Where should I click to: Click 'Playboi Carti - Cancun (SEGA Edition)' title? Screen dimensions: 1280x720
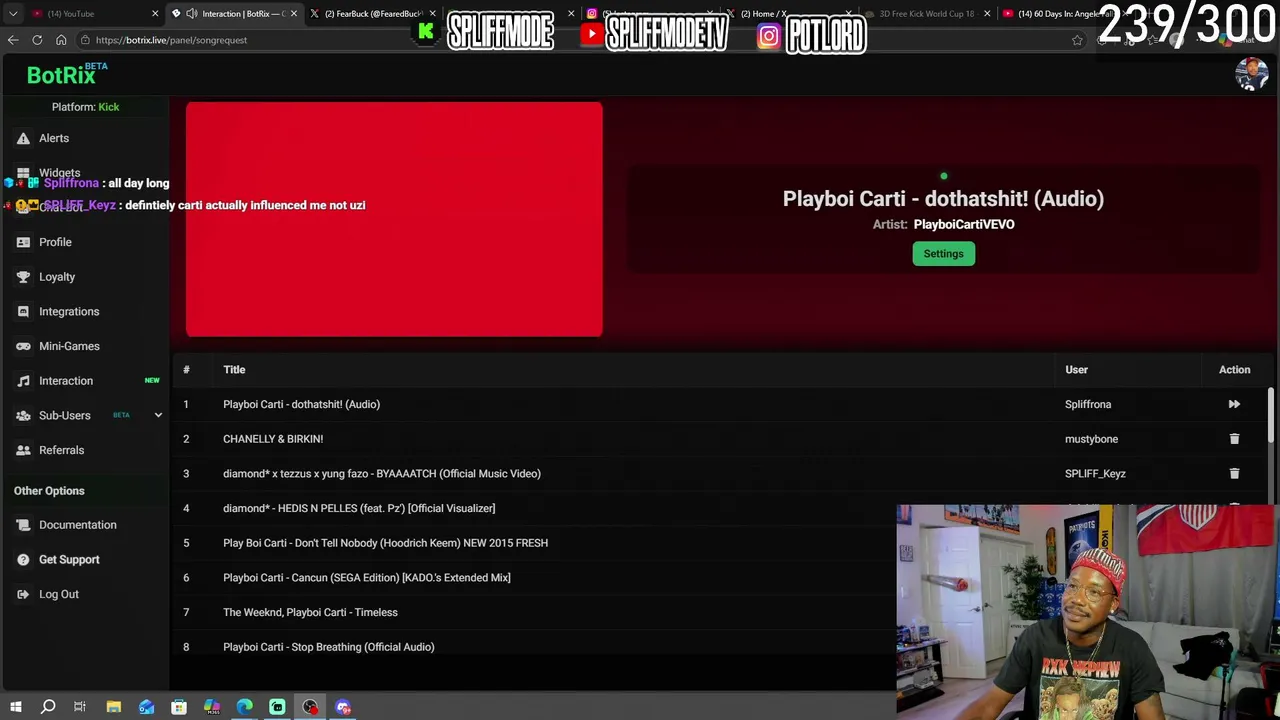(366, 578)
